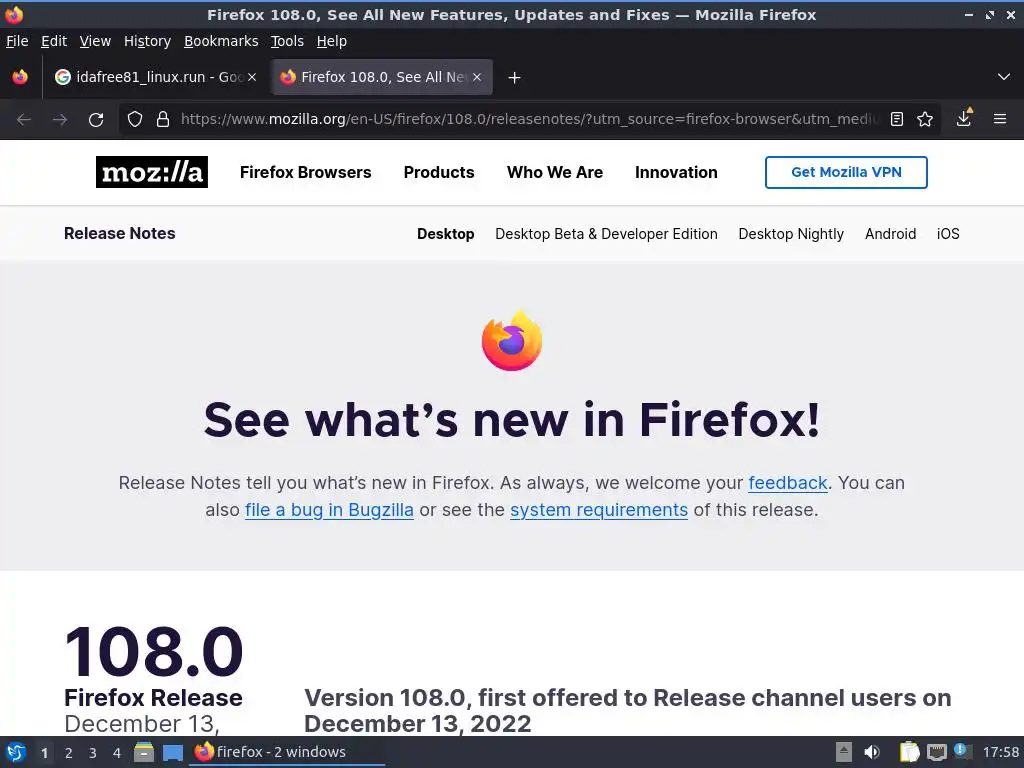This screenshot has width=1024, height=768.
Task: Follow the feedback link
Action: point(788,483)
